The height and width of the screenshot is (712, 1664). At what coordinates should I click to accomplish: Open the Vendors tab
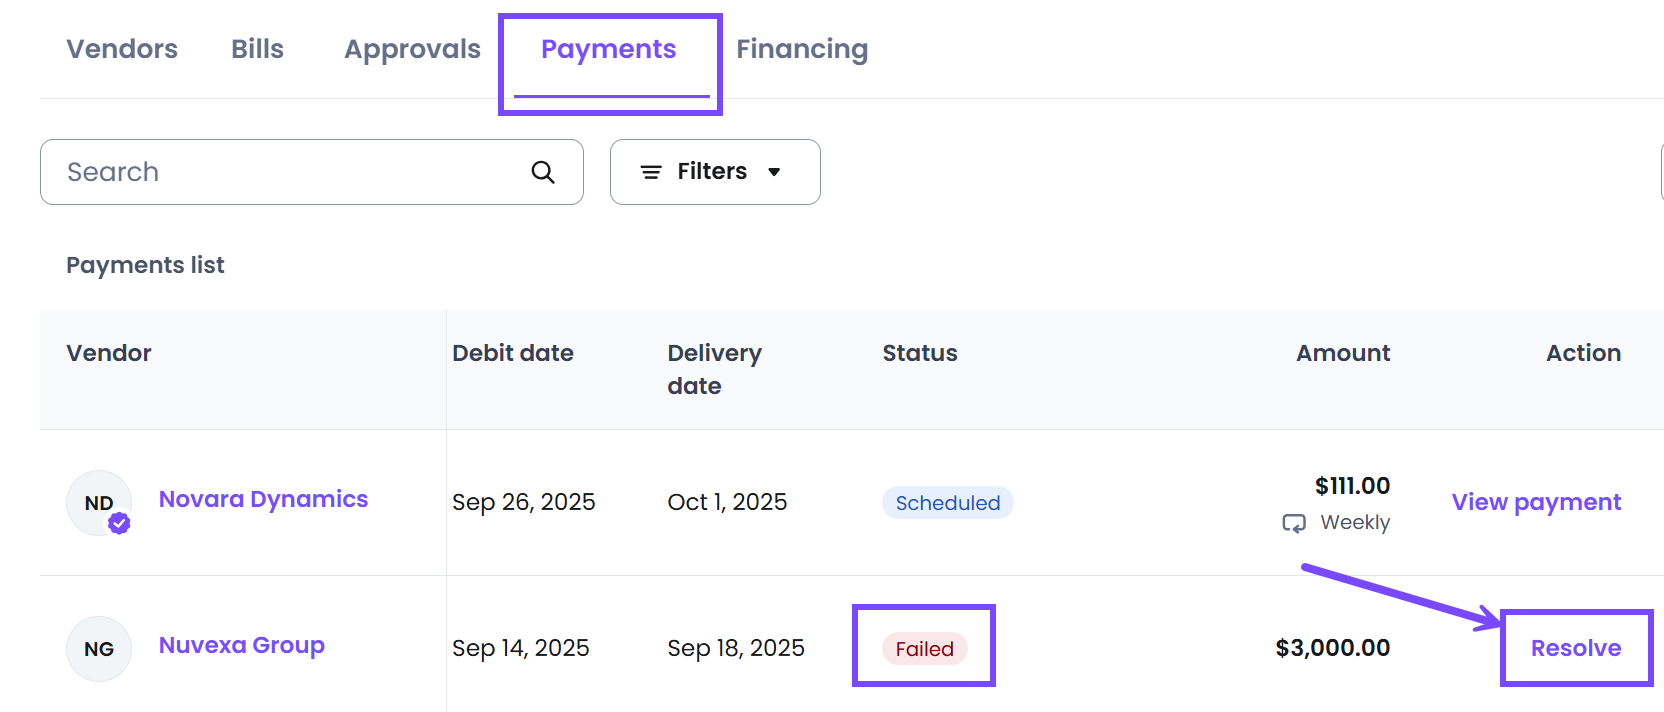(x=122, y=49)
